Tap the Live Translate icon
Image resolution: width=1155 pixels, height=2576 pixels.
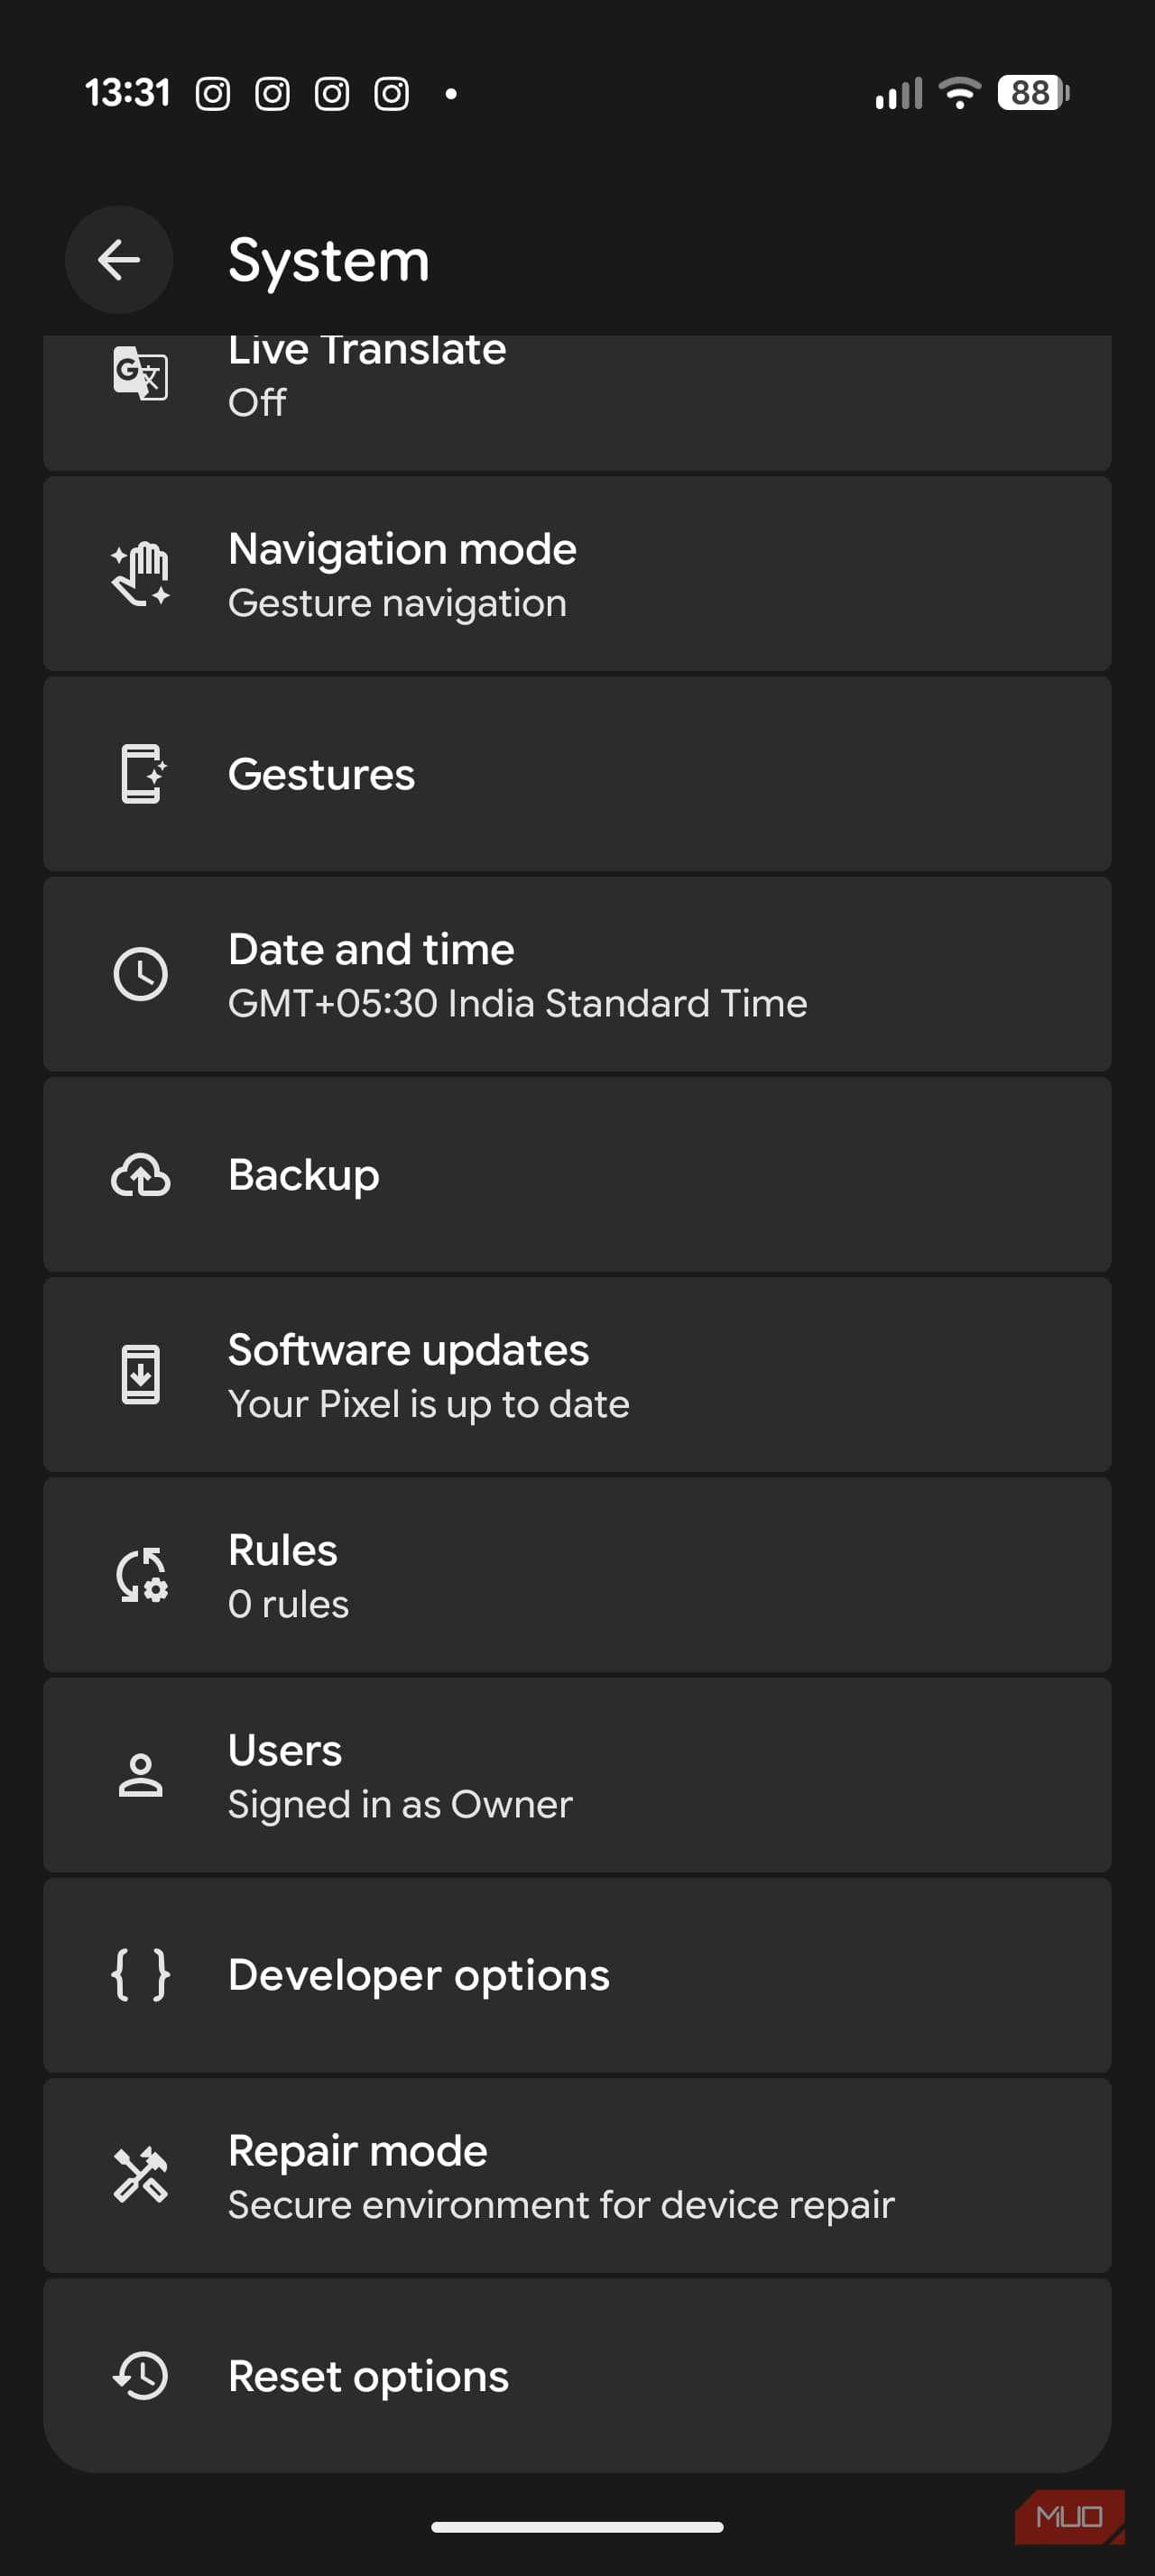[140, 373]
